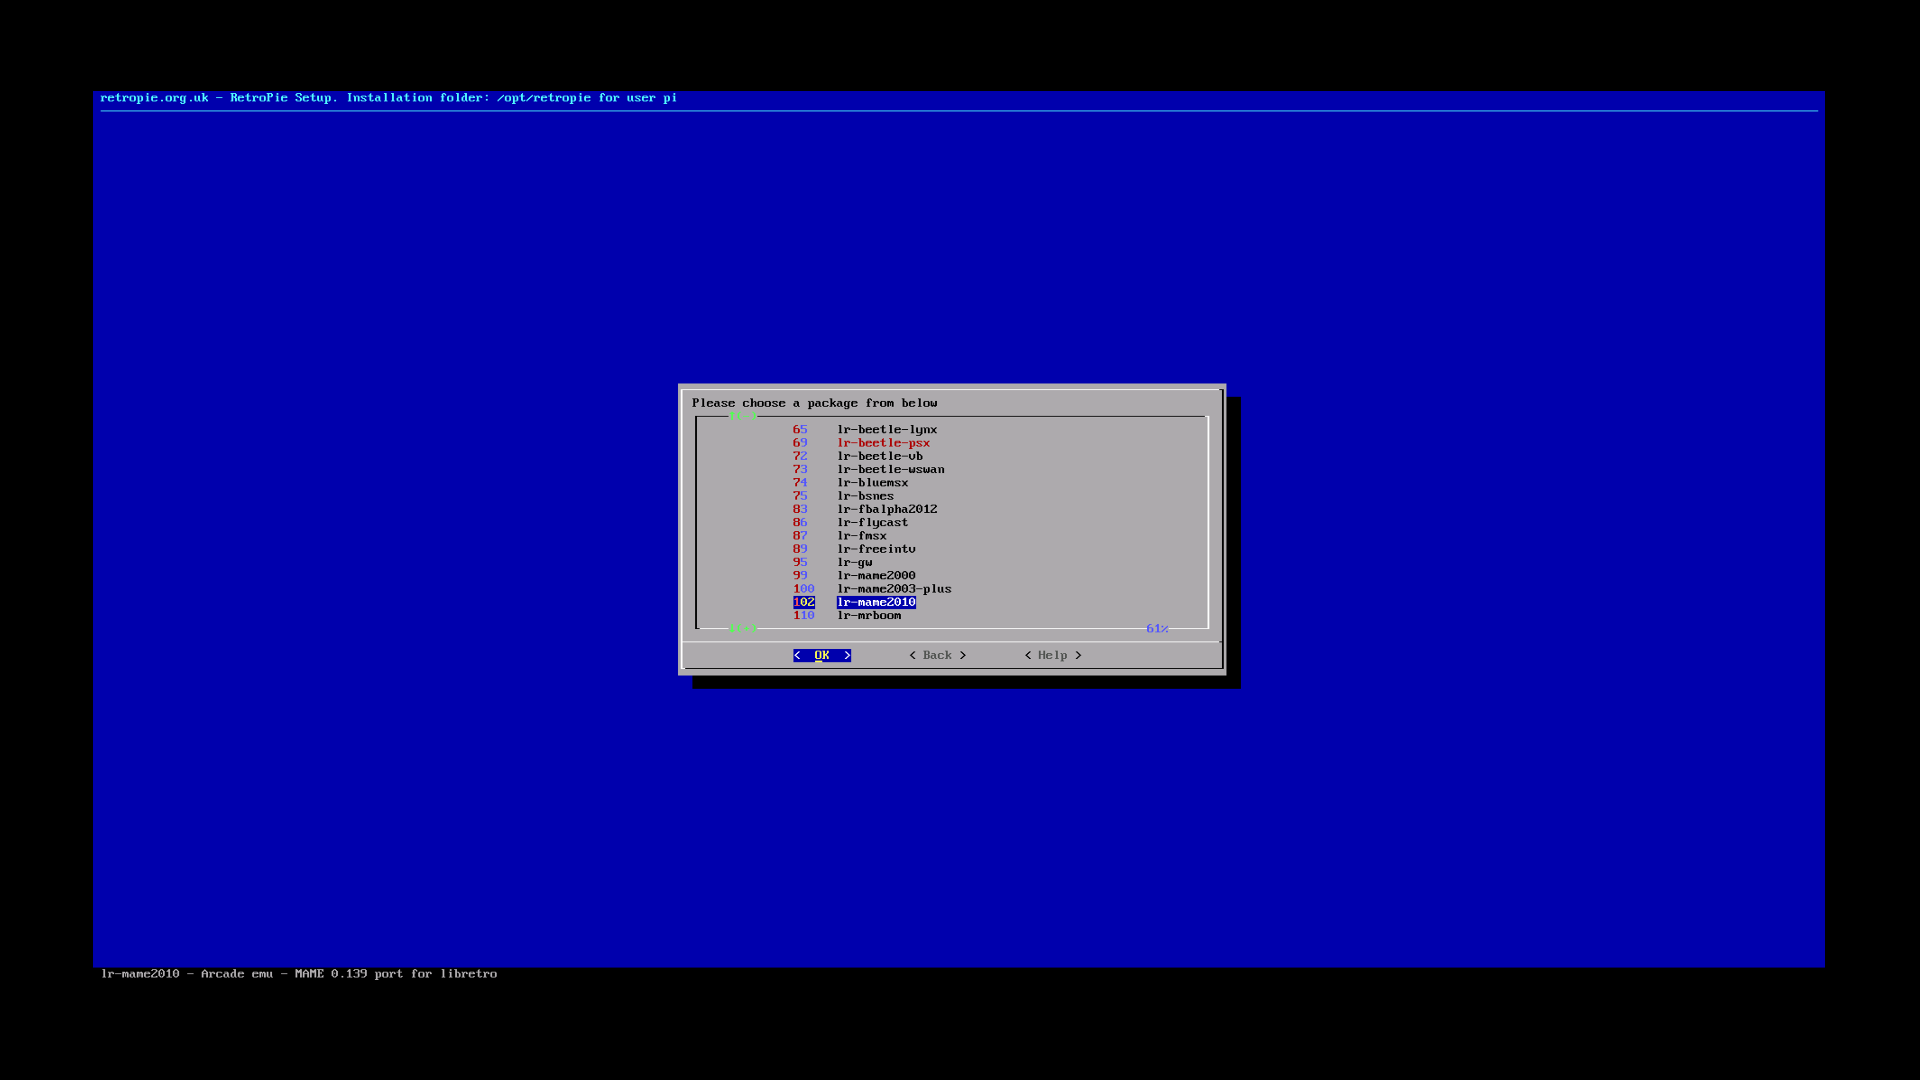Click the Back button

tap(937, 655)
